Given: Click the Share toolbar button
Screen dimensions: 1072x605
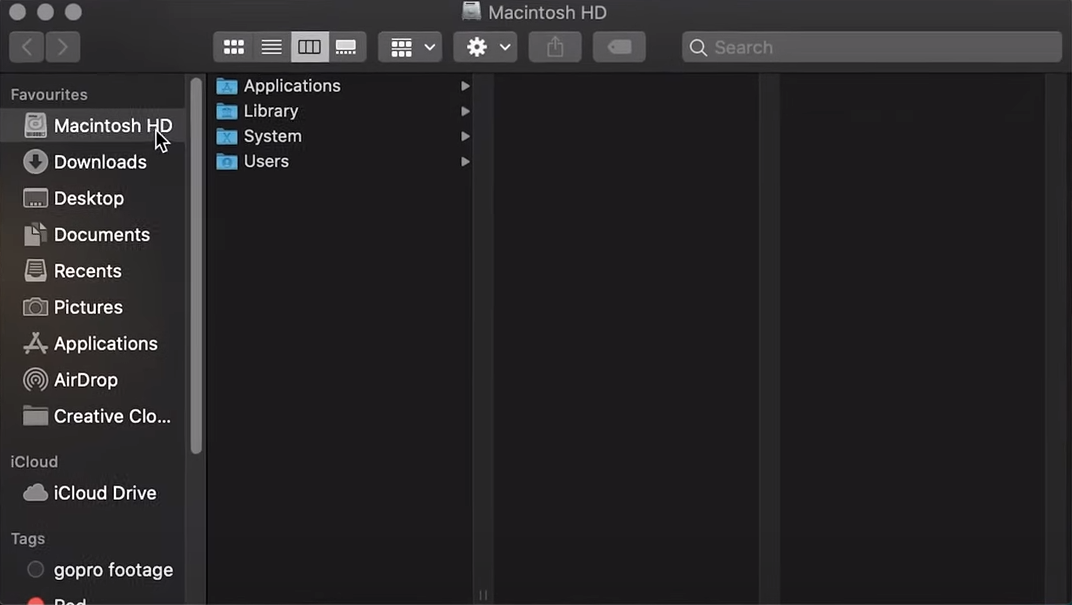Looking at the screenshot, I should [555, 47].
